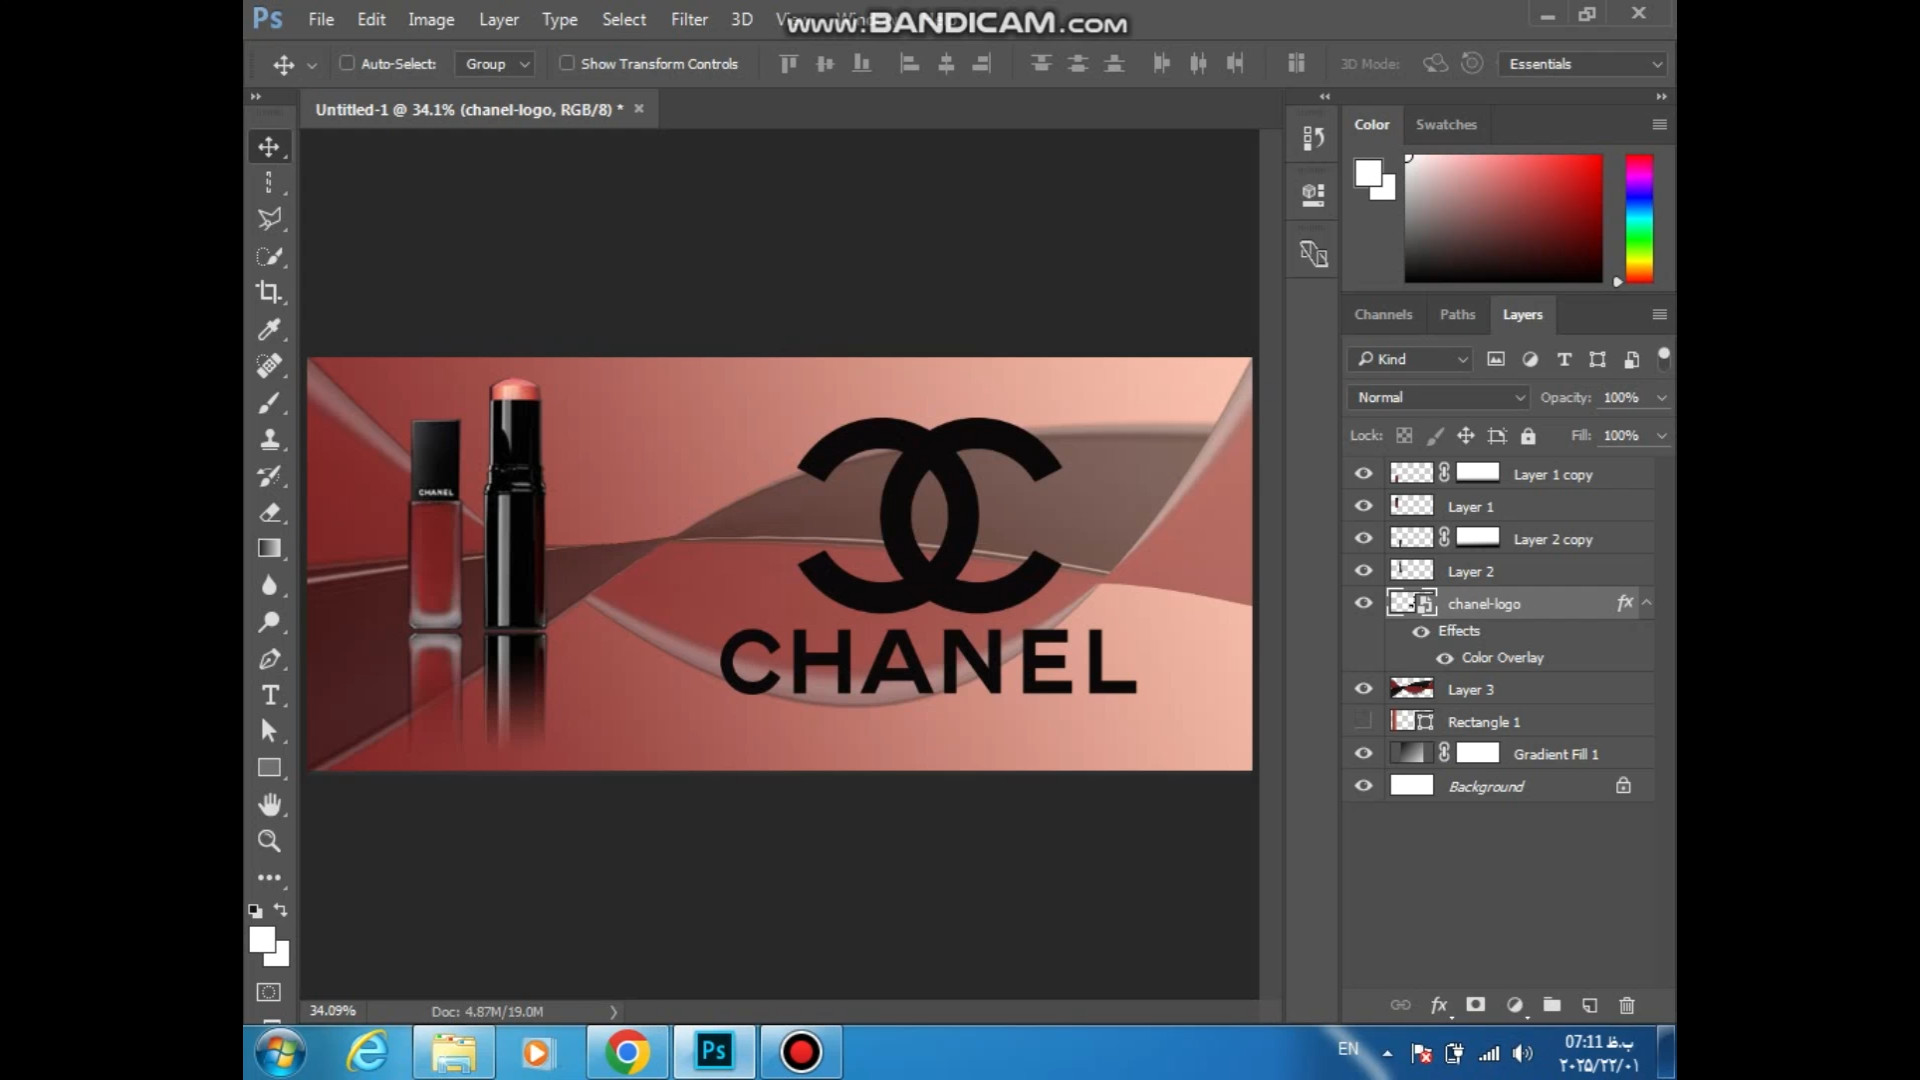
Task: Open the Normal blend mode dropdown
Action: (1438, 398)
